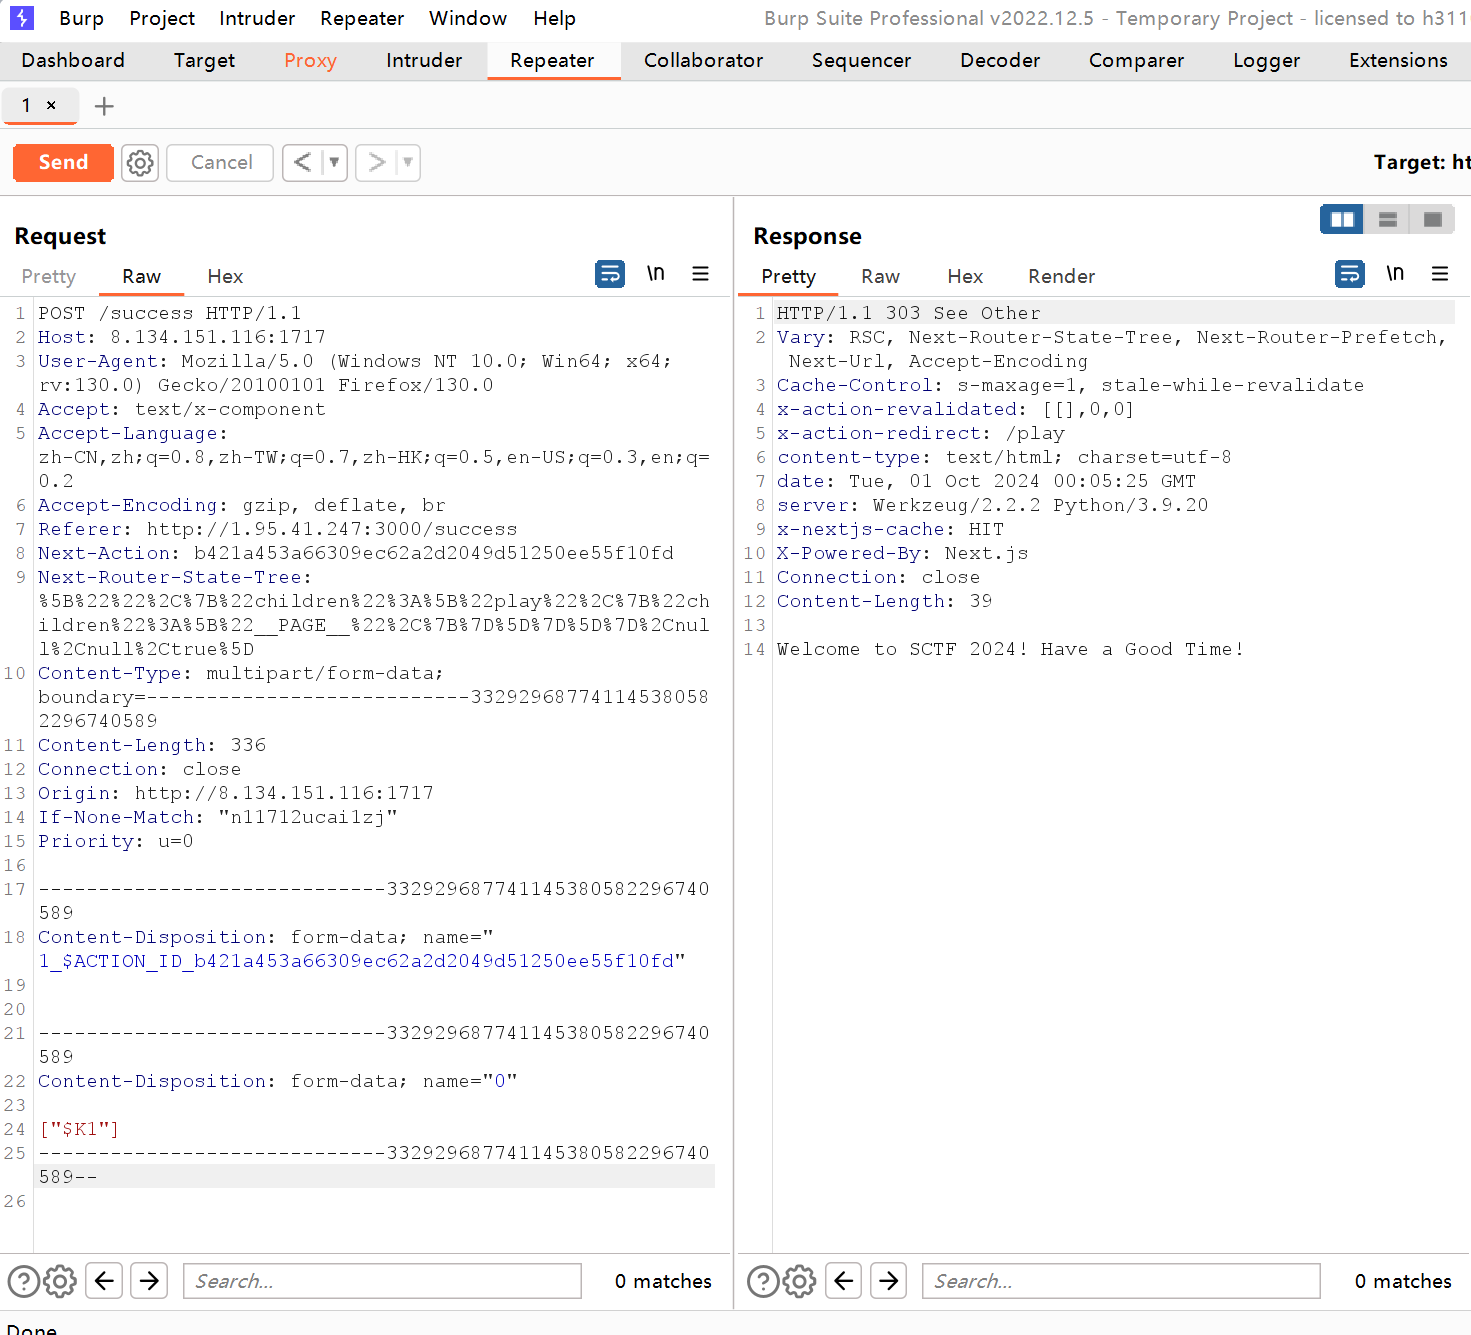Show response in Hex view
Image resolution: width=1471 pixels, height=1335 pixels.
[x=965, y=276]
